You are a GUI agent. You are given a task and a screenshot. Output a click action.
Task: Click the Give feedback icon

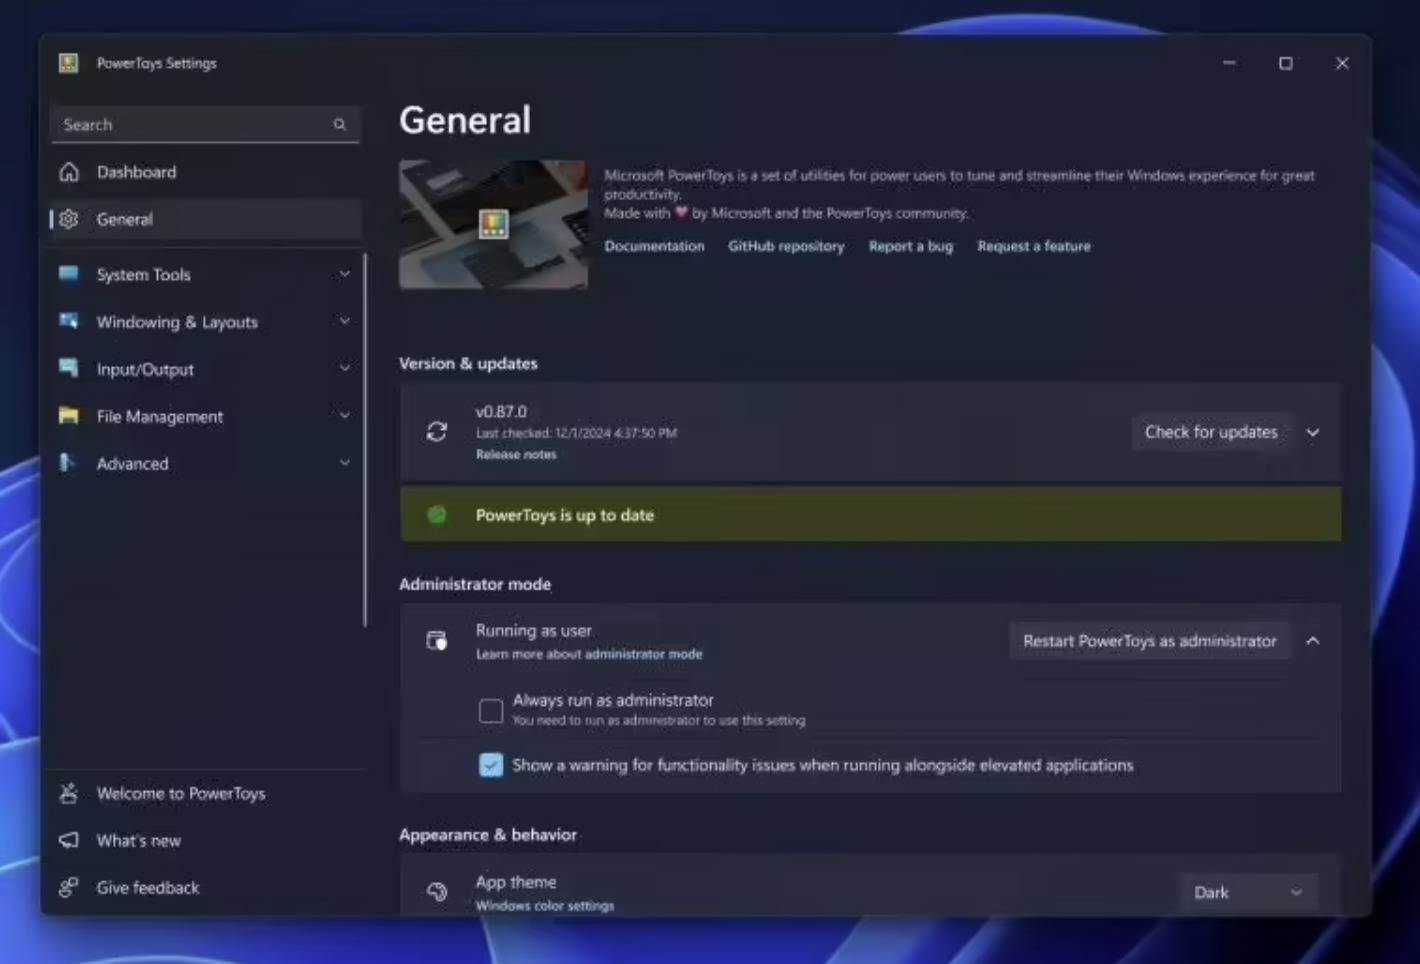click(x=69, y=887)
